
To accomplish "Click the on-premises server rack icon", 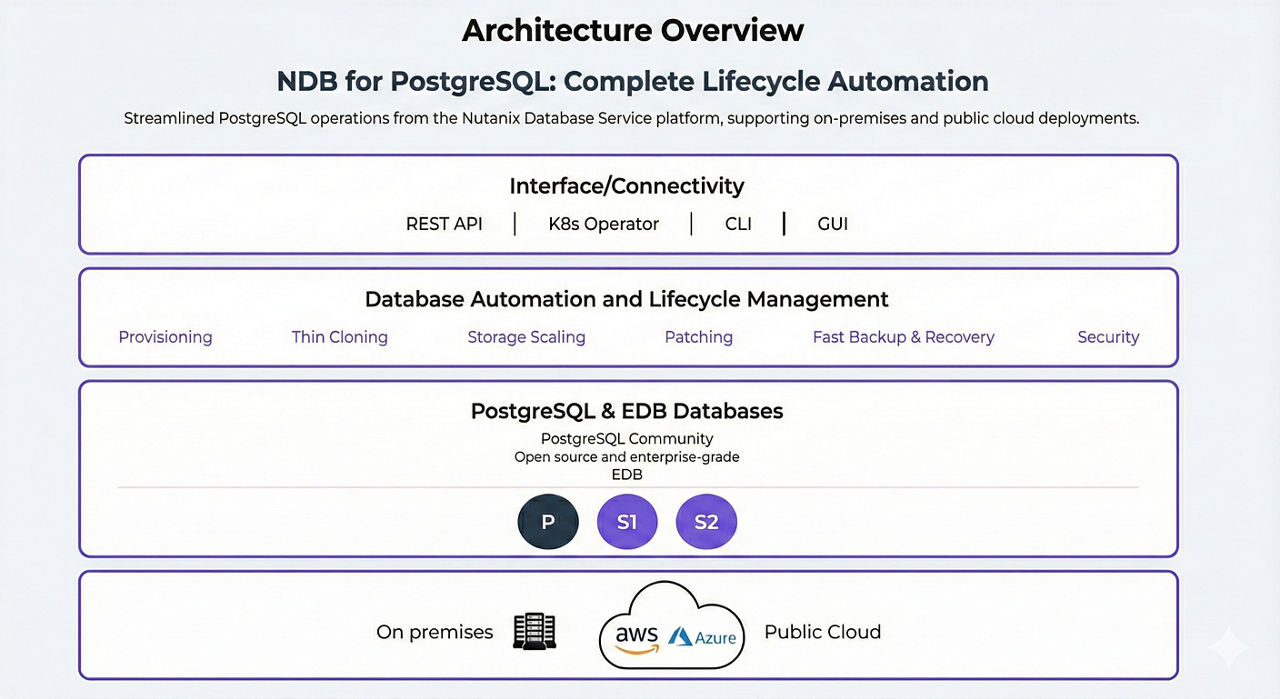I will tap(534, 632).
